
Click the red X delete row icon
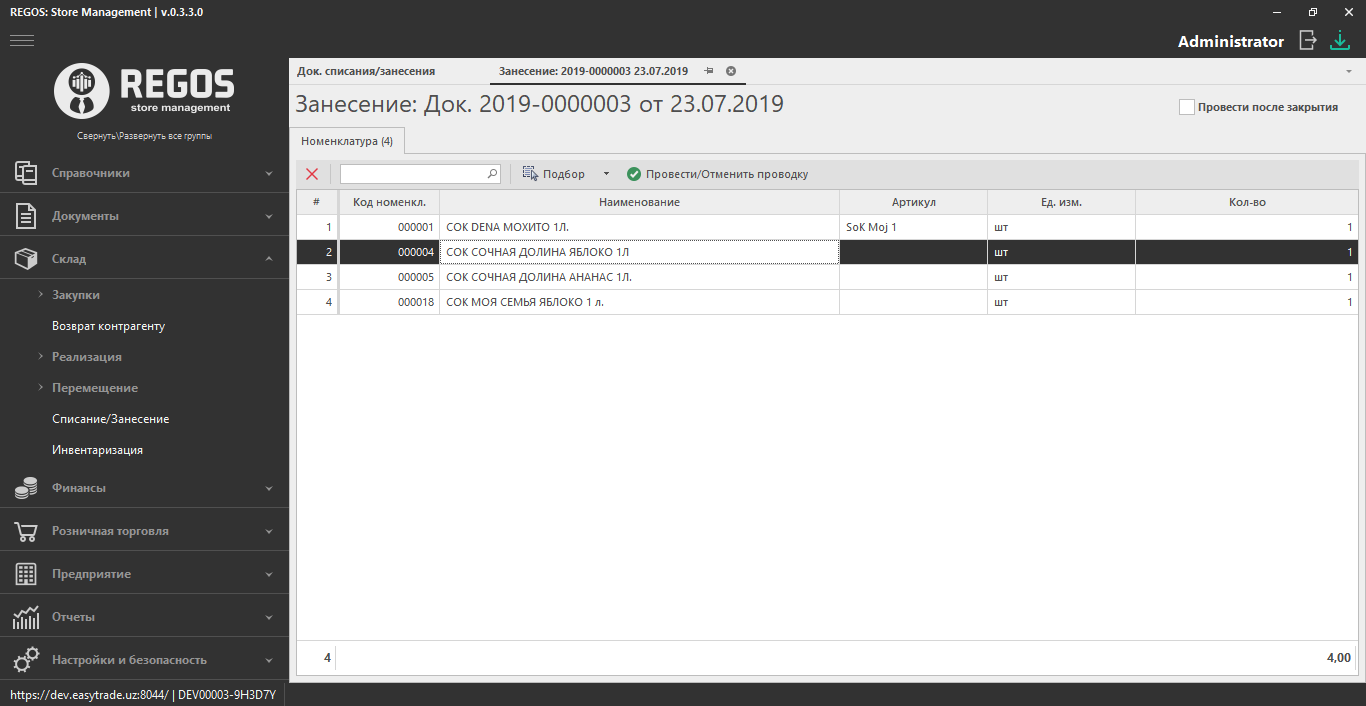tap(312, 174)
